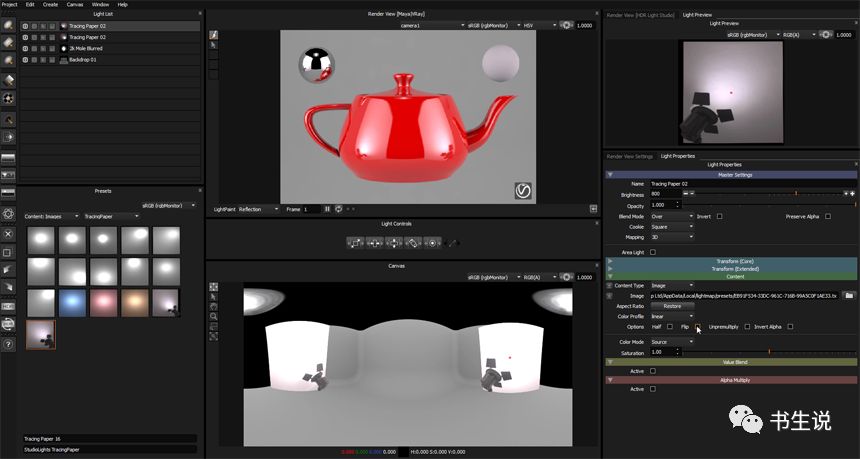Click the gradient light icon in left sidebar
860x459 pixels.
click(x=8, y=158)
